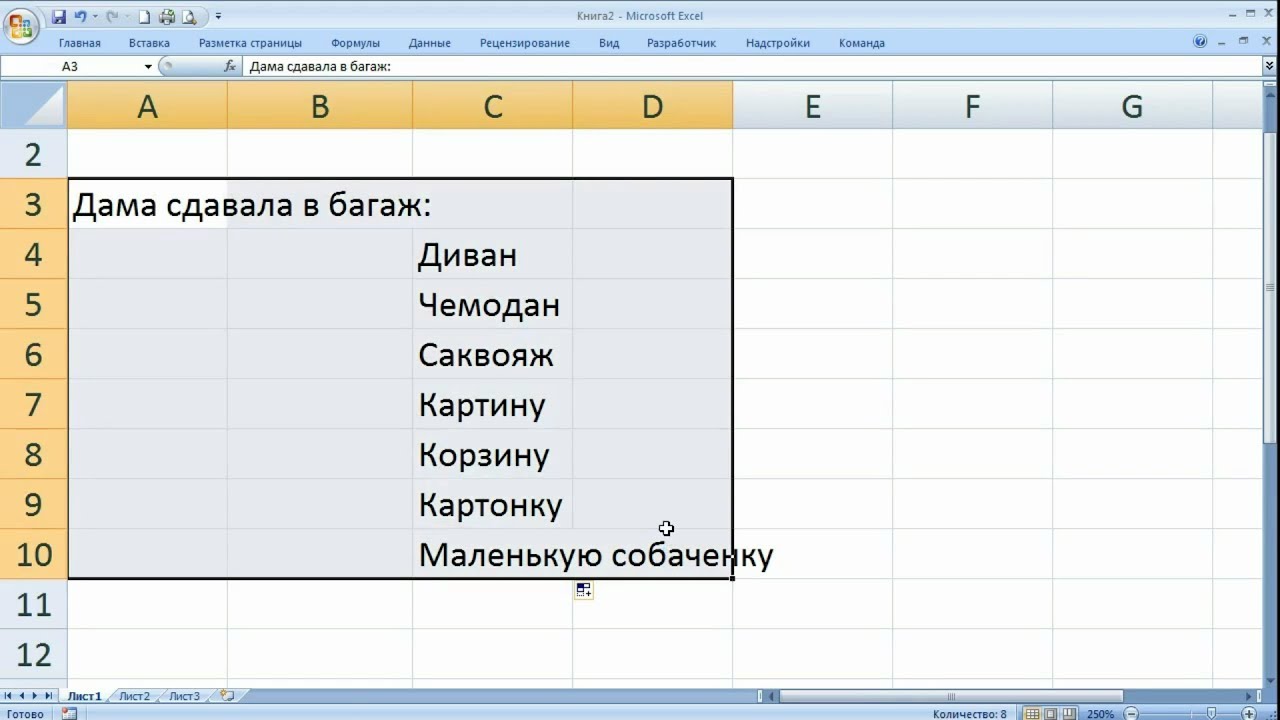Open Customize Quick Access Toolbar dropdown

tap(219, 17)
